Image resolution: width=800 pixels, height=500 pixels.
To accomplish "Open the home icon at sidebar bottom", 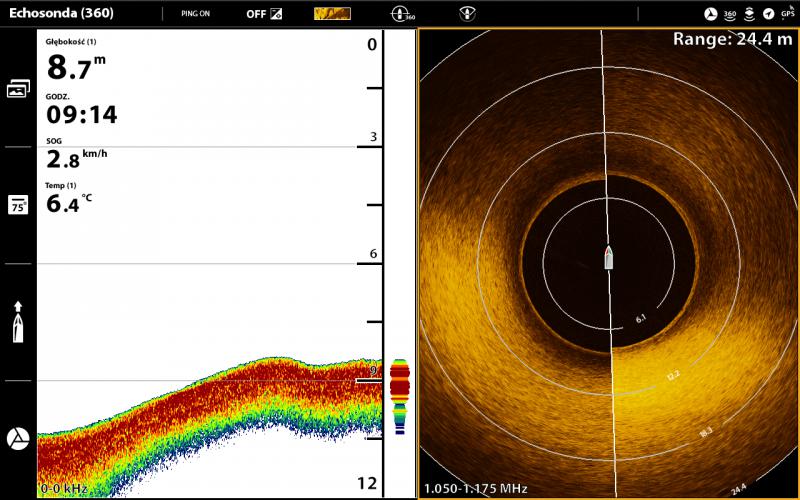I will [x=18, y=439].
